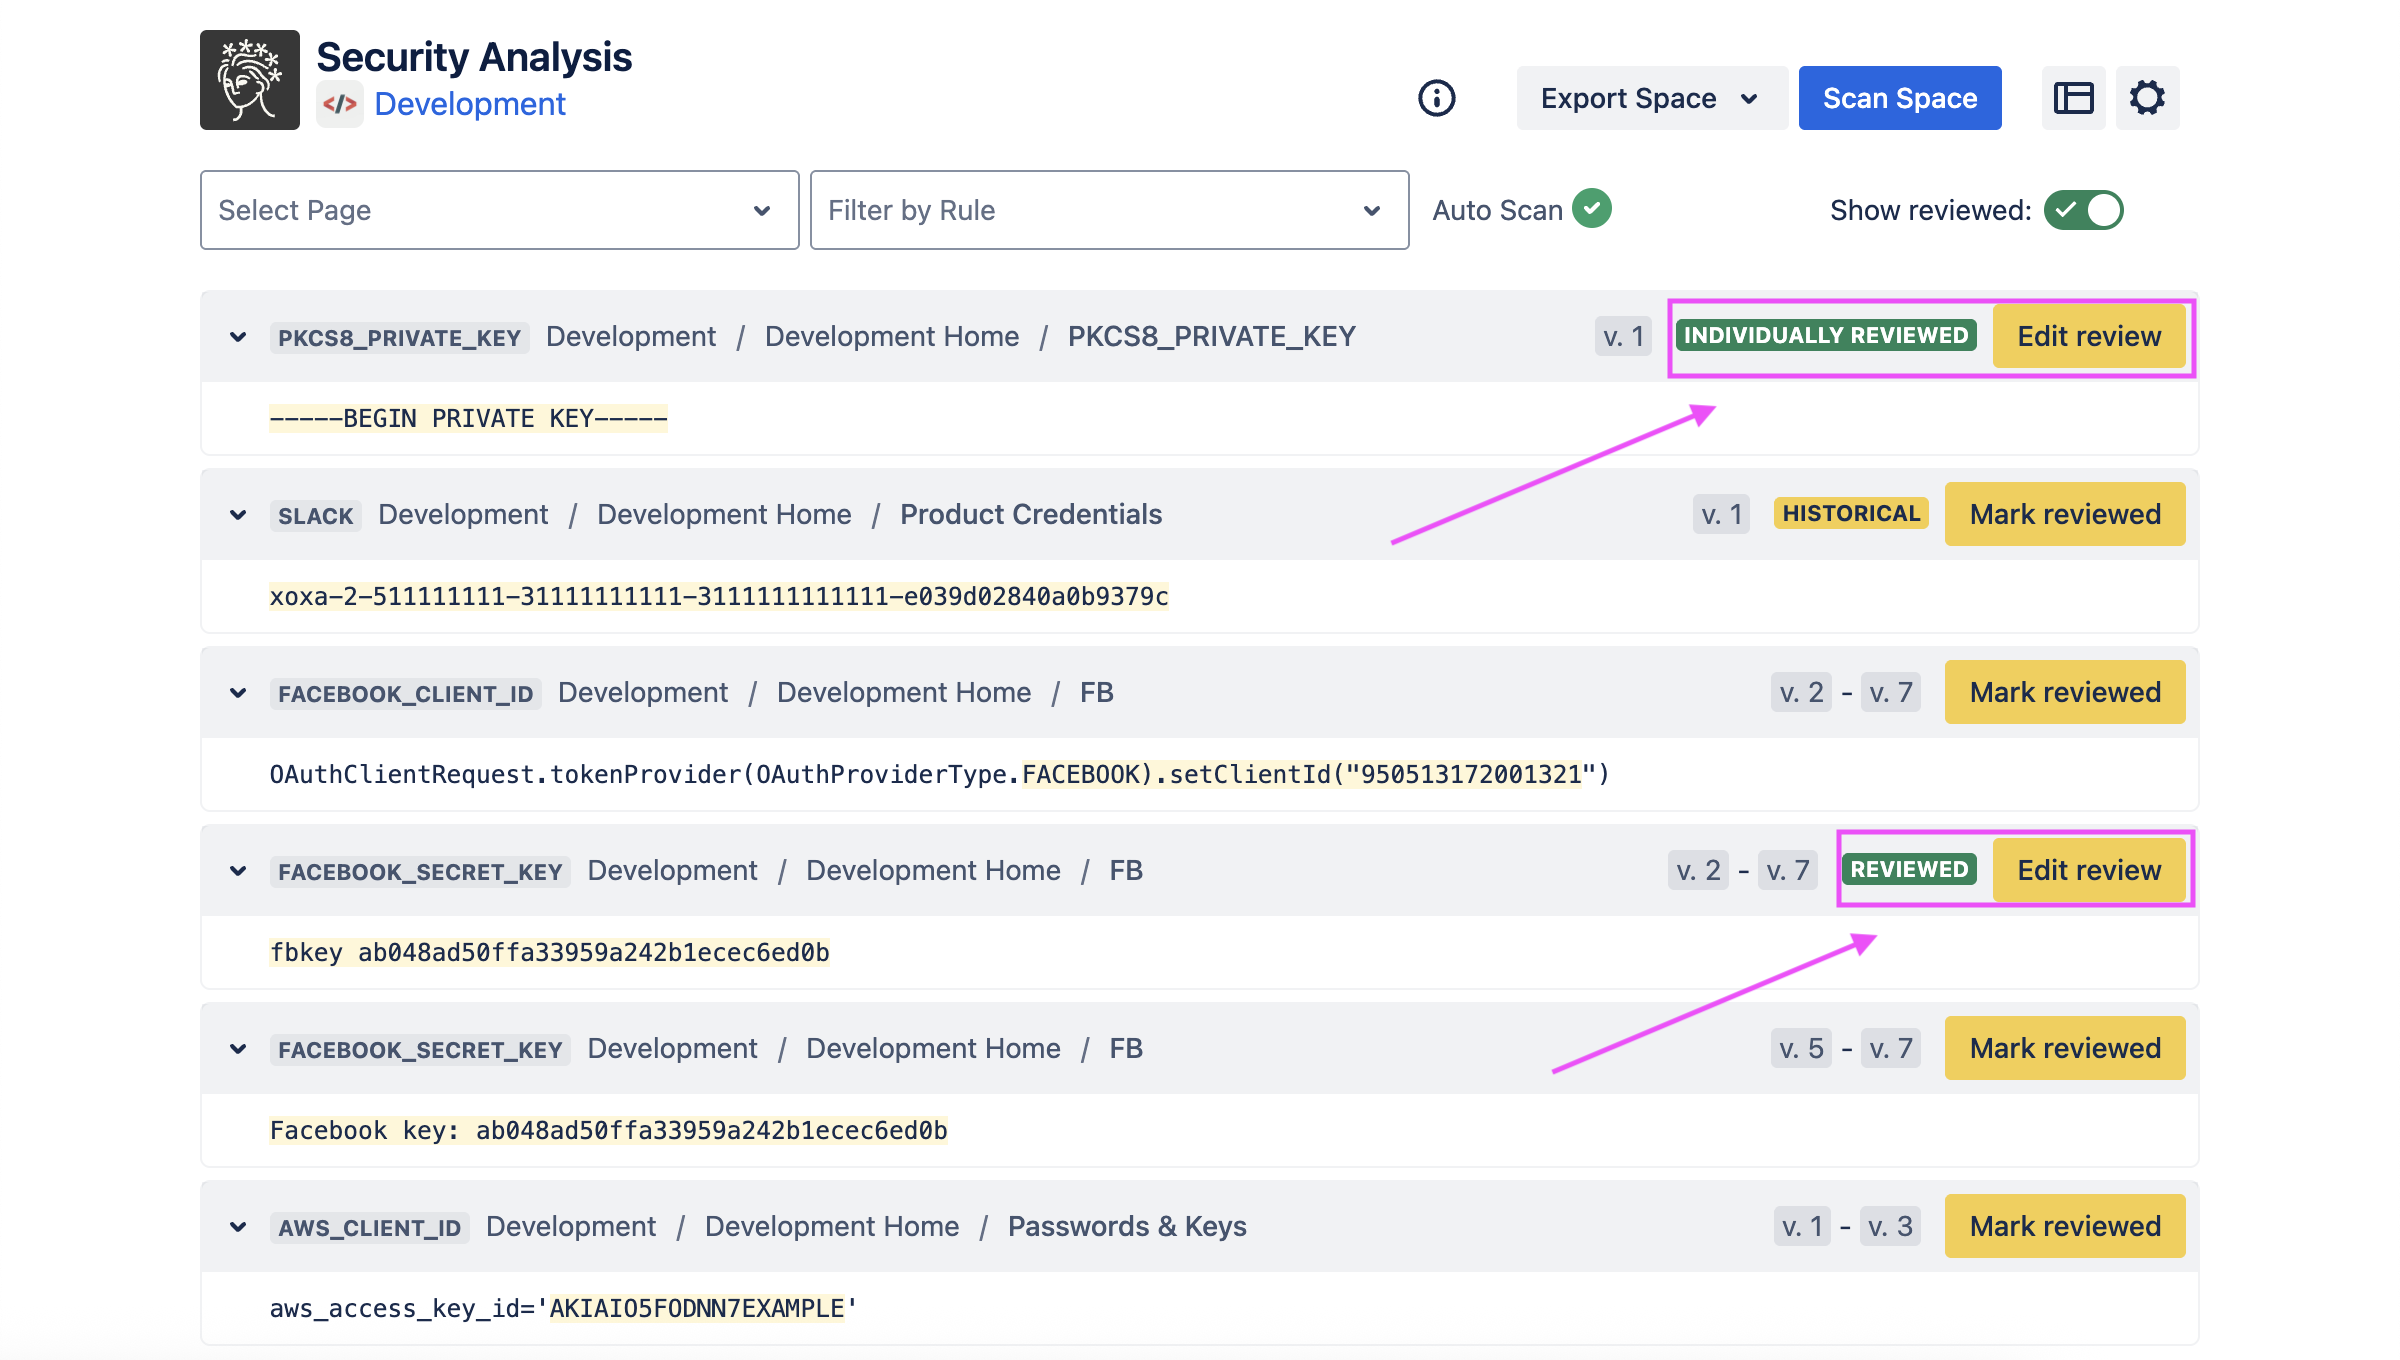Click the code space icon beside Development
The image size is (2400, 1360).
(340, 104)
